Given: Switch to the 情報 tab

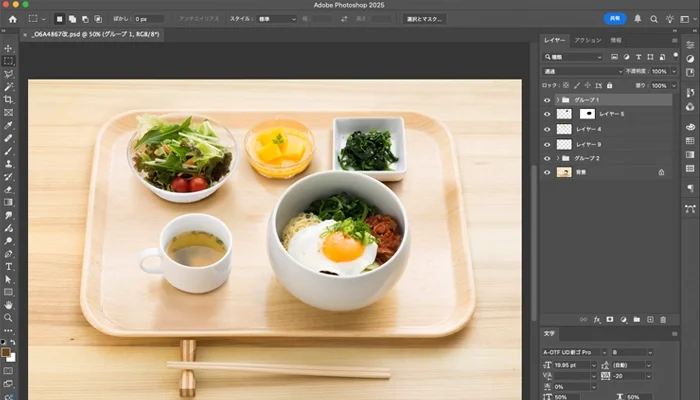Looking at the screenshot, I should coord(616,40).
